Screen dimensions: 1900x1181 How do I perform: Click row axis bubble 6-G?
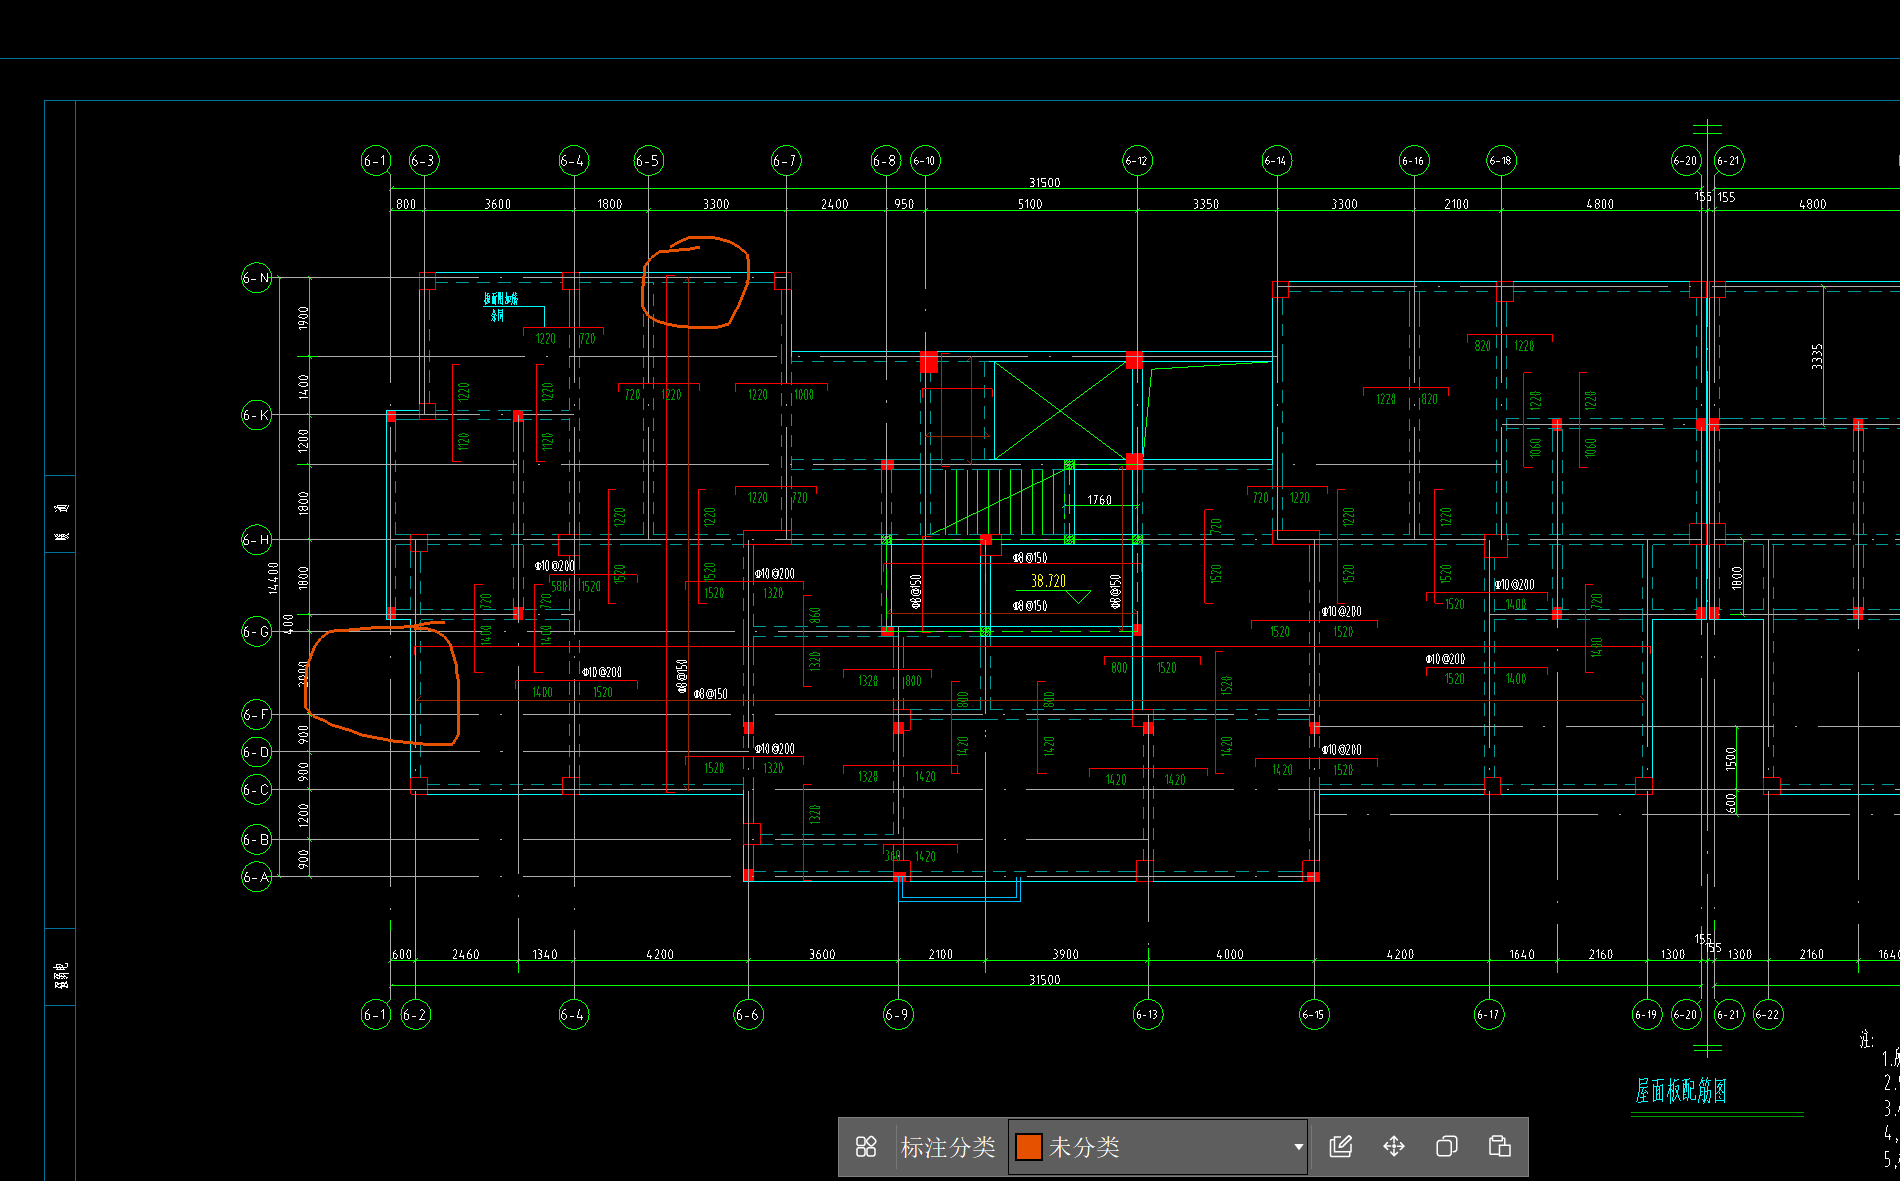[257, 632]
